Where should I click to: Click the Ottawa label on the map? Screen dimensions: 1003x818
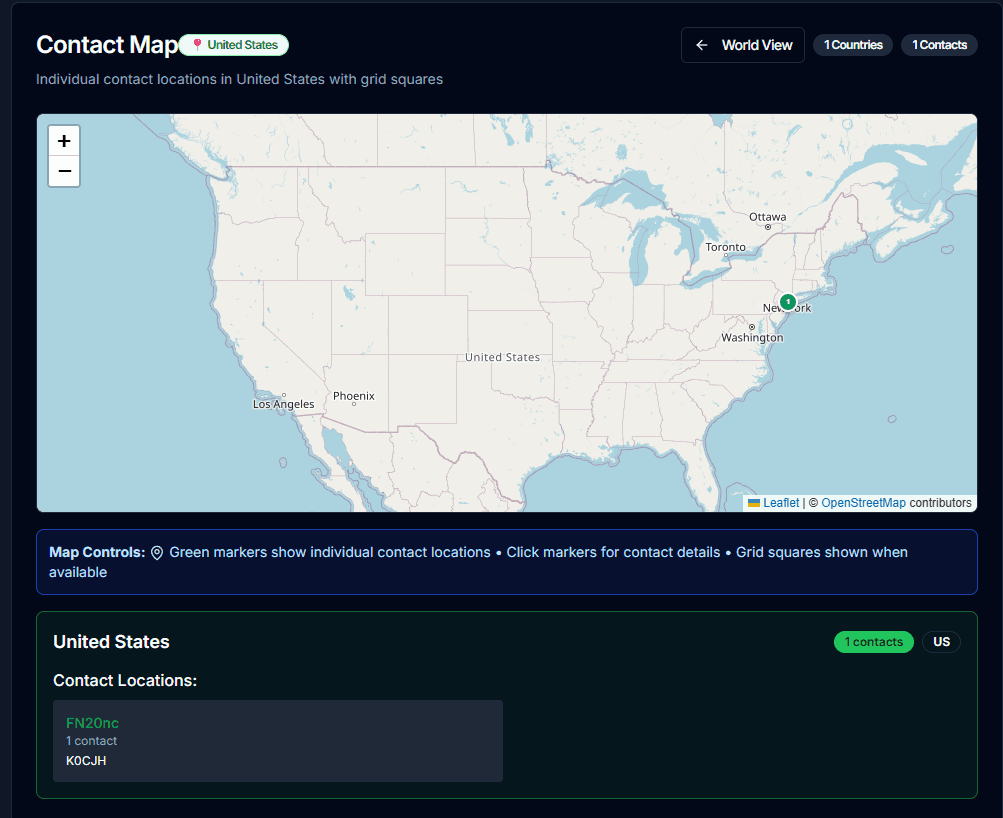tap(768, 217)
